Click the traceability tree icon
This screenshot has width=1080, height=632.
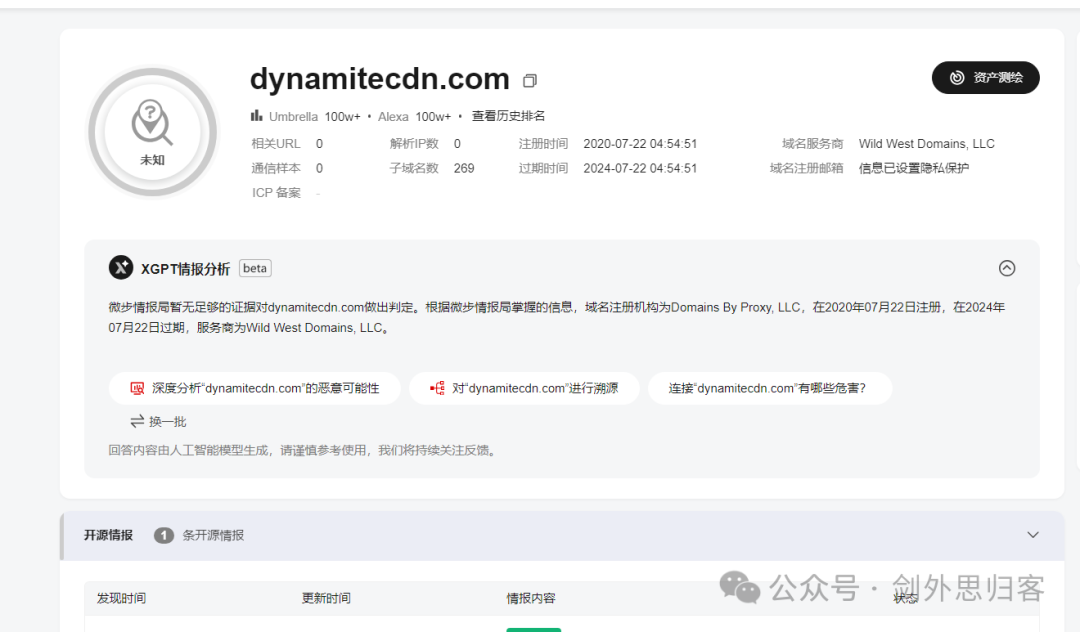437,388
